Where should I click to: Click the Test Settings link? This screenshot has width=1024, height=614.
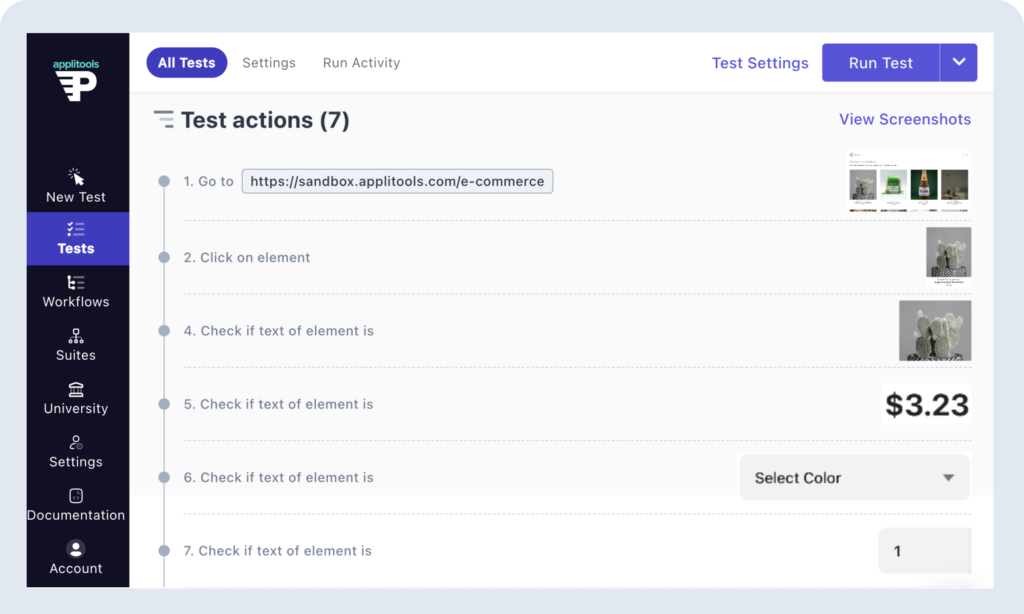point(760,63)
